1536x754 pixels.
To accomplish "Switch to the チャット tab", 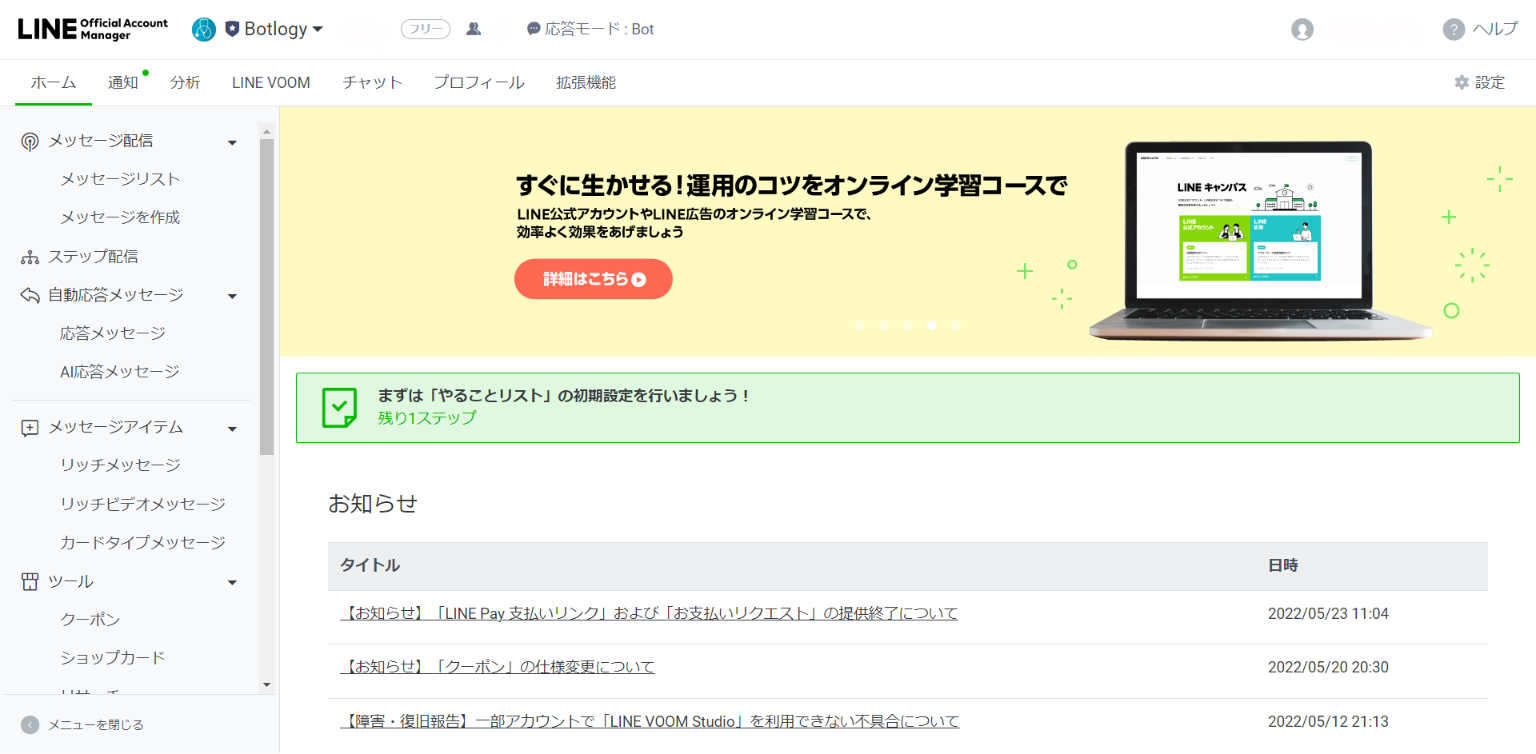I will point(372,82).
